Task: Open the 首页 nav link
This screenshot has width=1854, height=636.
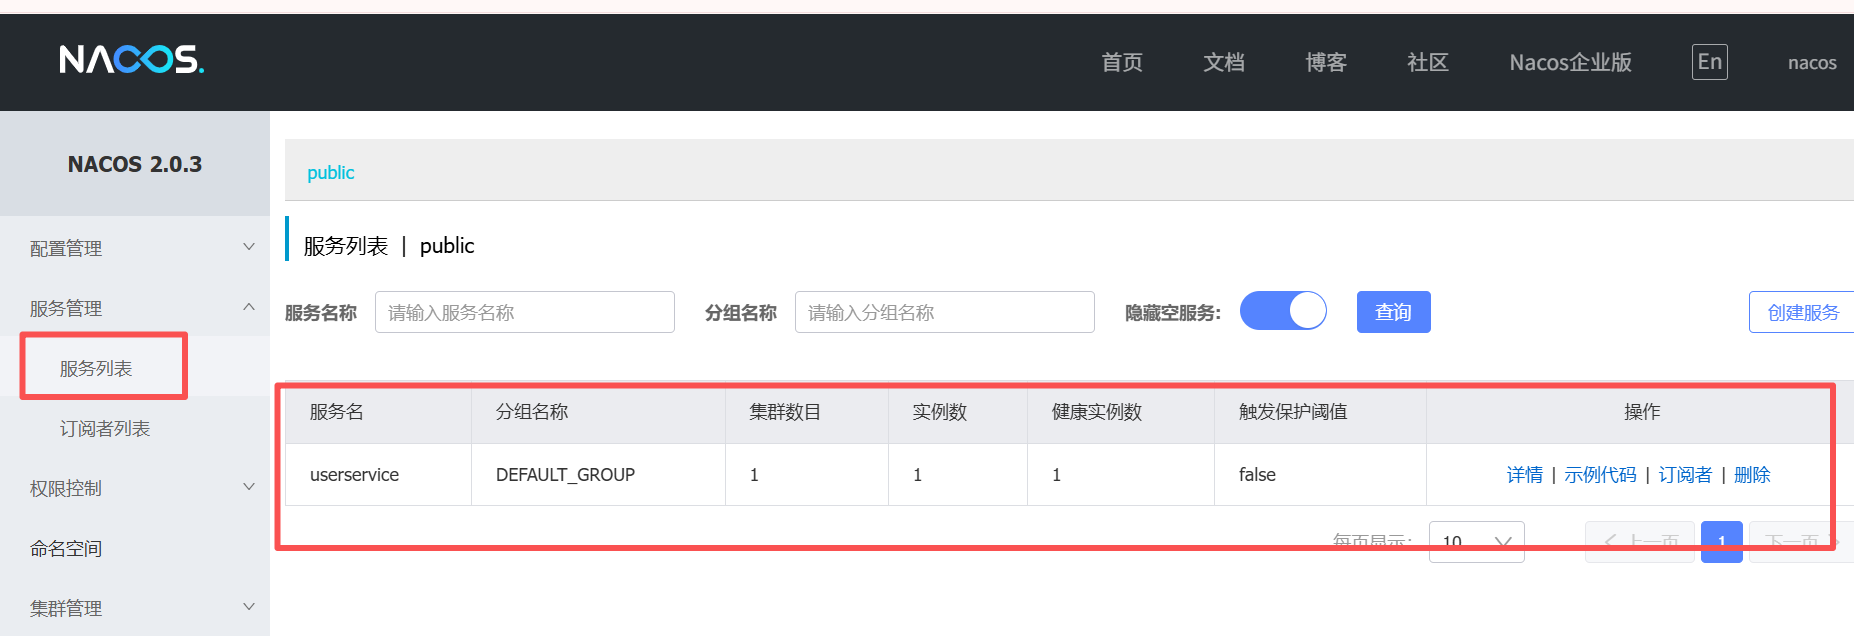Action: (x=1122, y=62)
